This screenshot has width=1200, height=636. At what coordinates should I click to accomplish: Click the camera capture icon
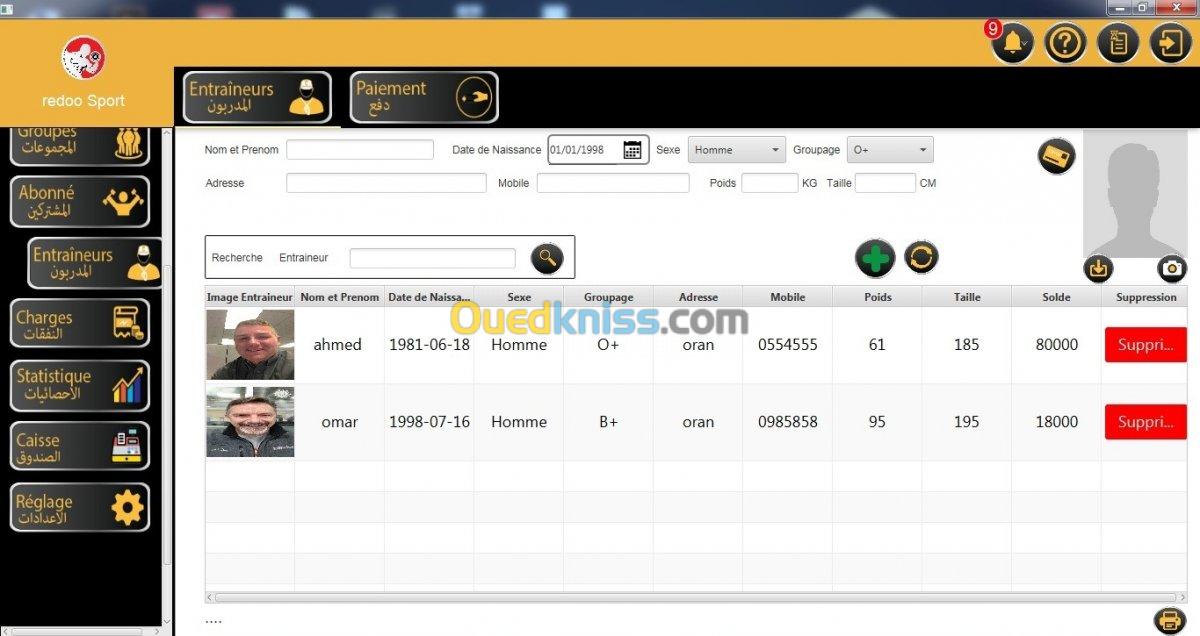1172,268
